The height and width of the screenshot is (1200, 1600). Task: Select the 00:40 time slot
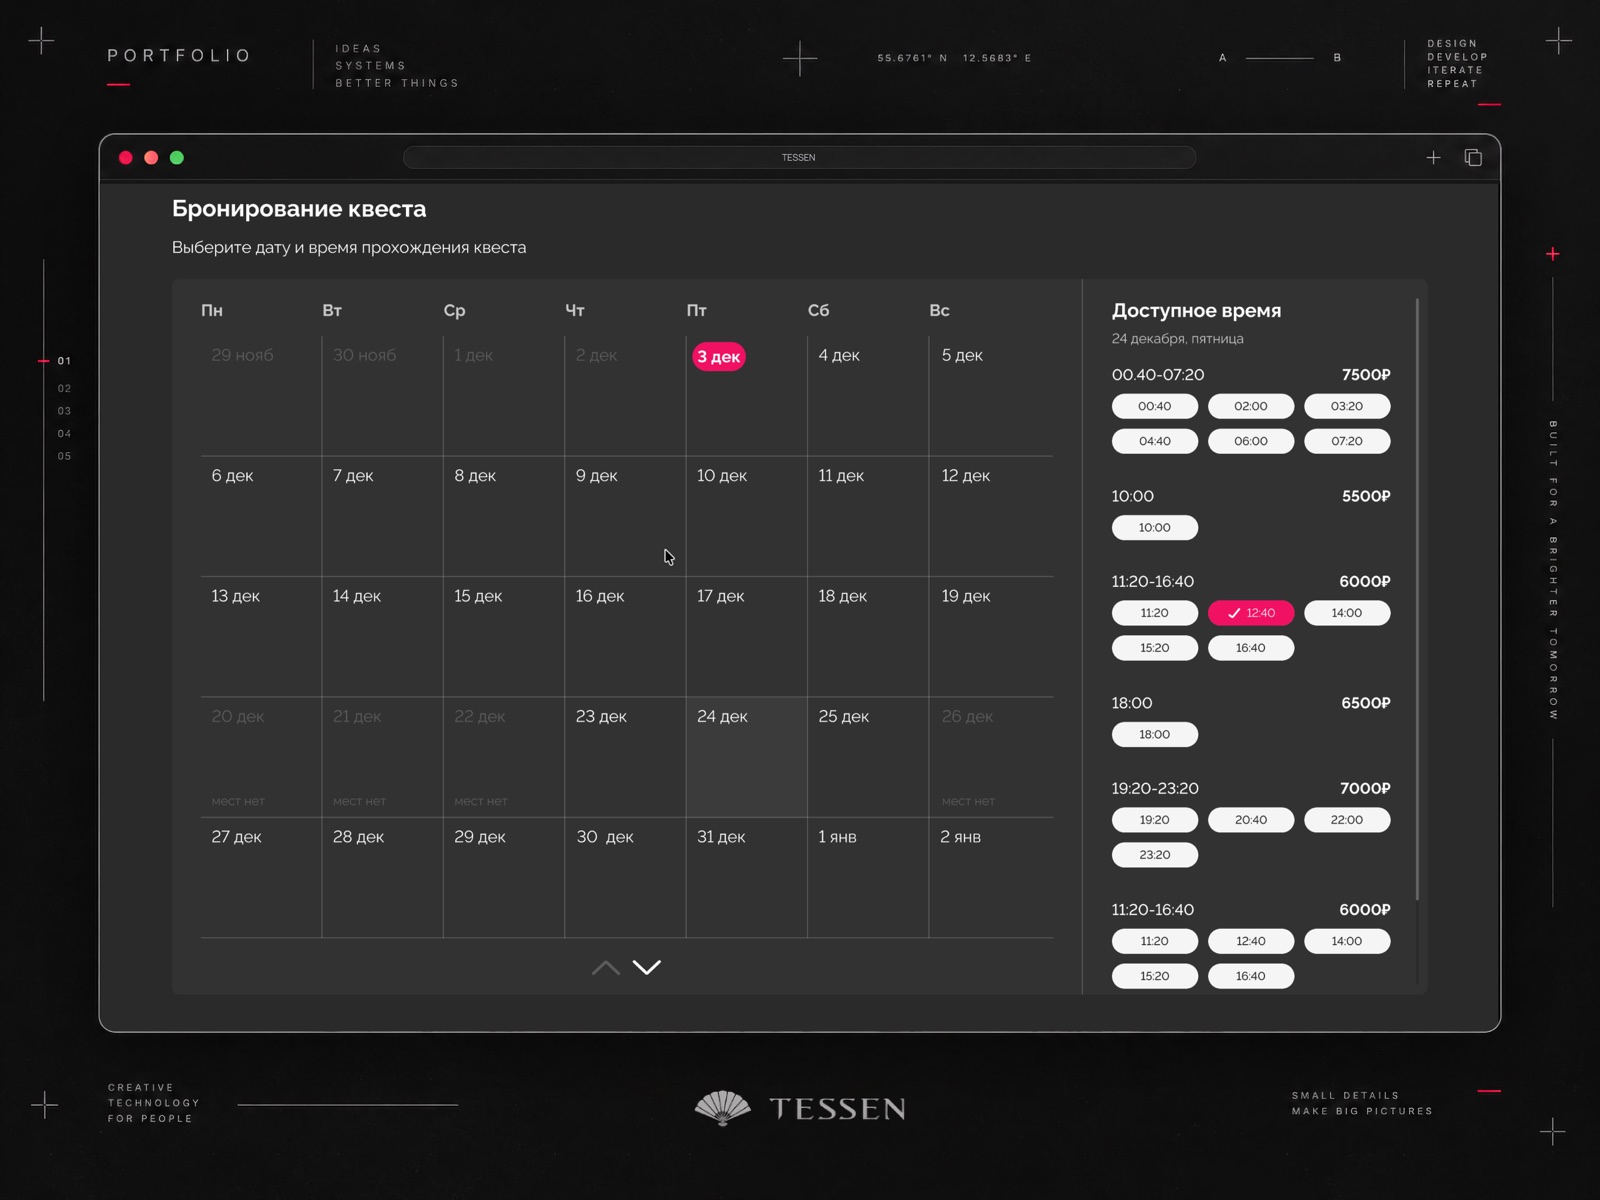1155,406
